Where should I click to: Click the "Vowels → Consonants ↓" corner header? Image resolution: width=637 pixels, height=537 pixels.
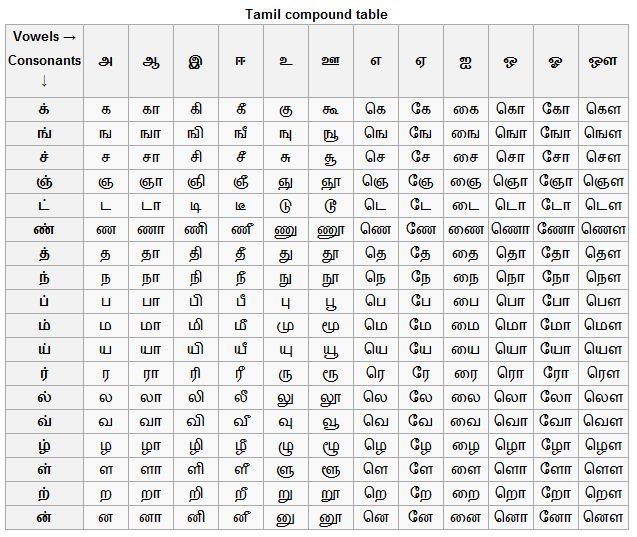44,60
